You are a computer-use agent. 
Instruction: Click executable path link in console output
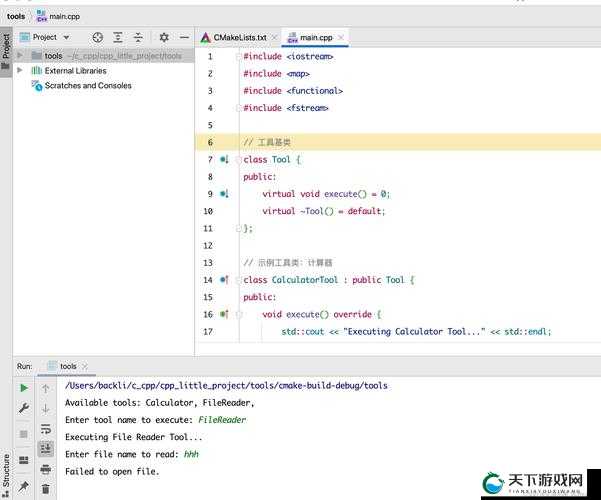click(x=226, y=385)
